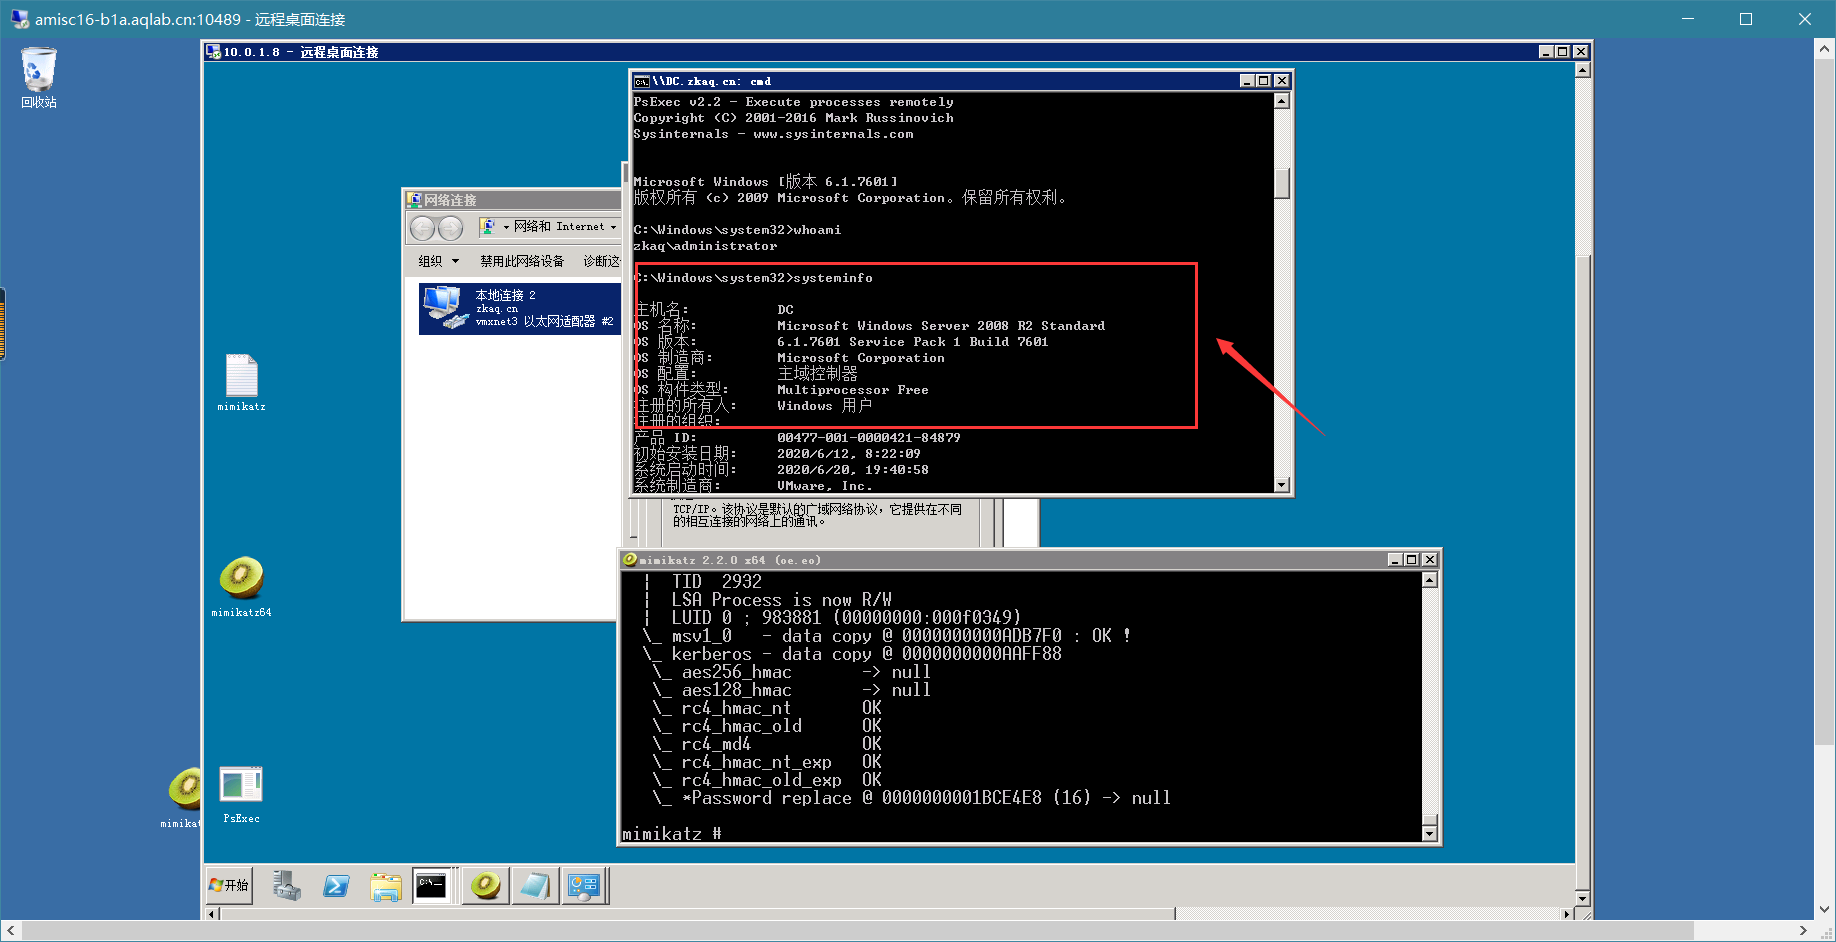Image resolution: width=1836 pixels, height=942 pixels.
Task: Expand the 组织 dropdown menu
Action: 439,261
